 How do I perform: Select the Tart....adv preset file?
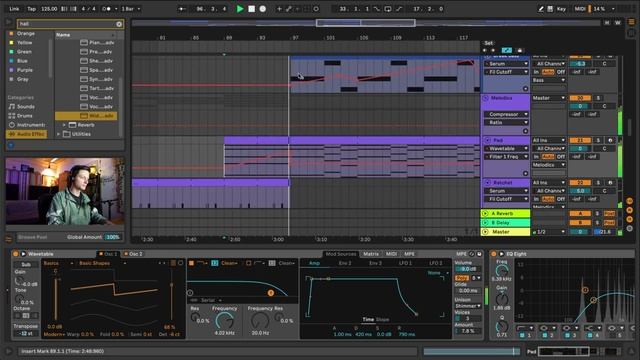click(x=96, y=88)
